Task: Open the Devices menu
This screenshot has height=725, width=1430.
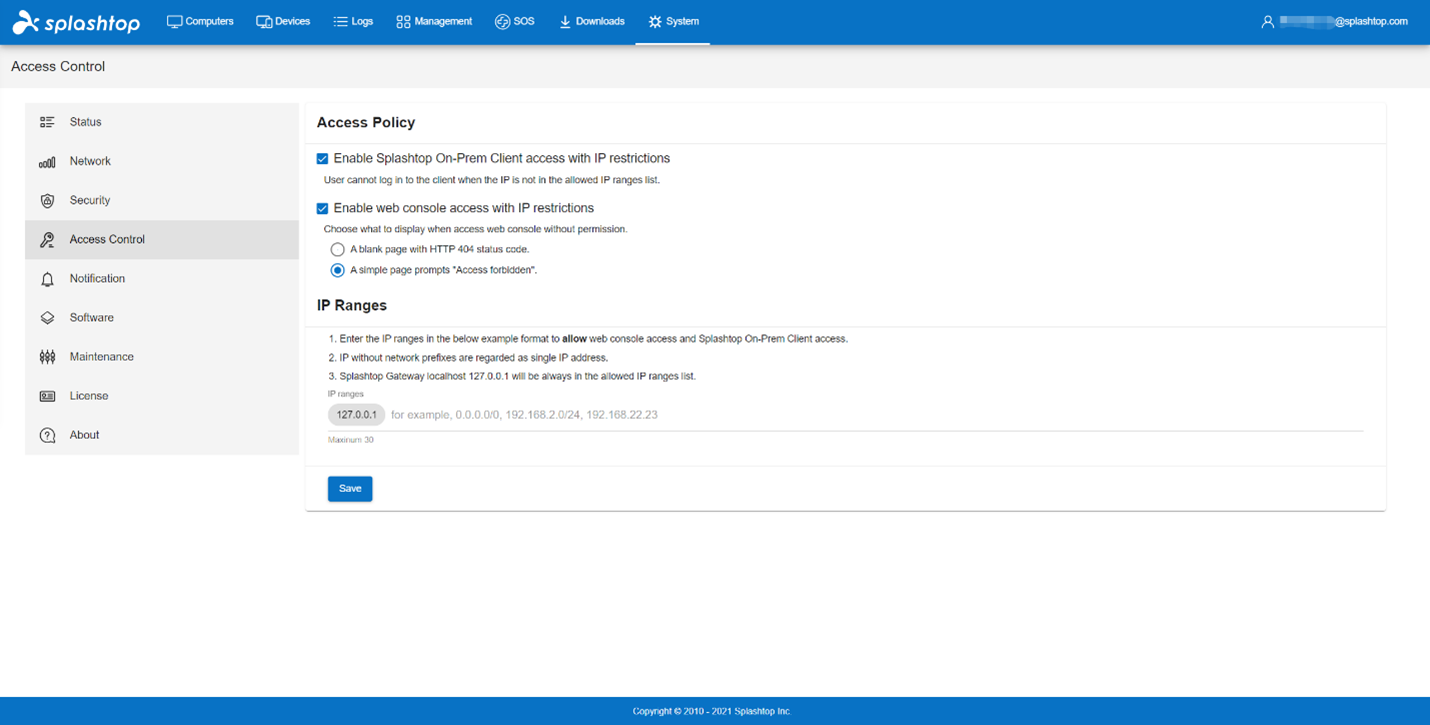Action: 283,21
